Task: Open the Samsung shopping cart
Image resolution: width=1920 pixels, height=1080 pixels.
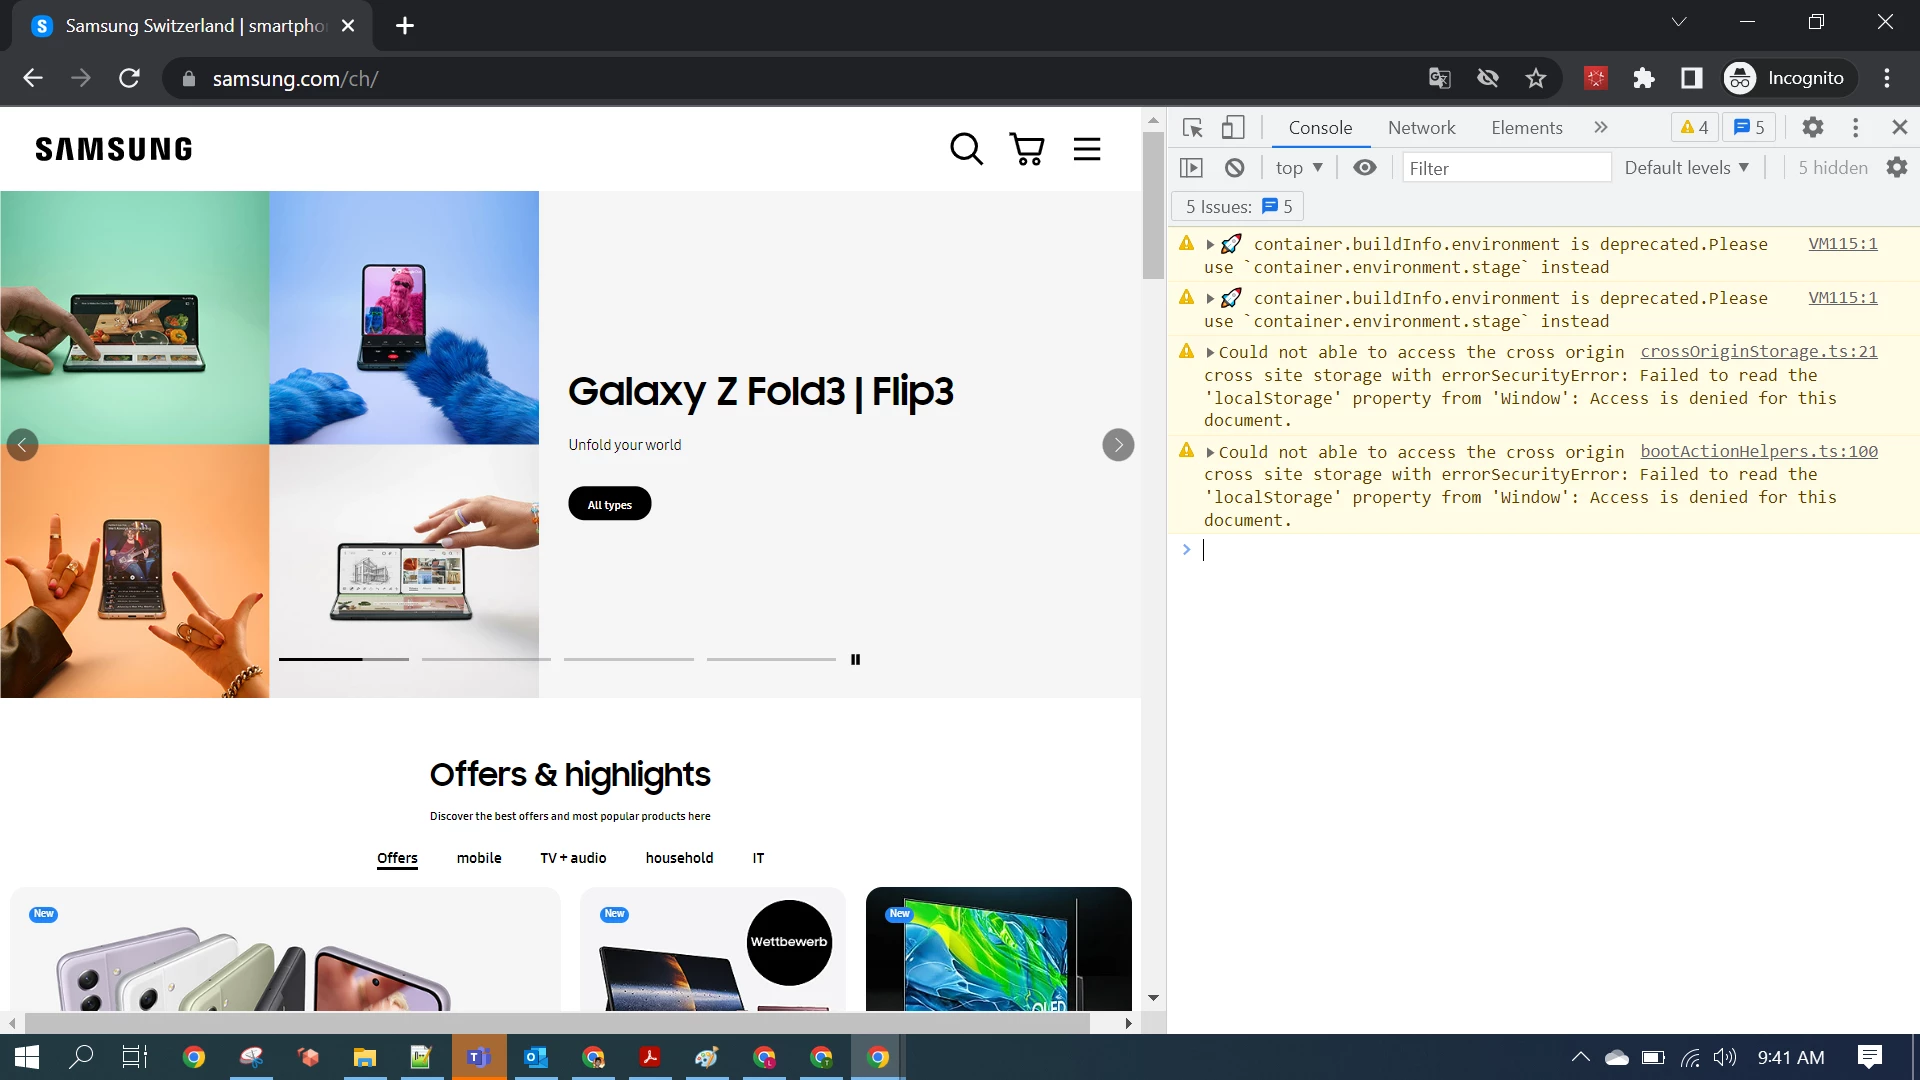Action: (1027, 149)
